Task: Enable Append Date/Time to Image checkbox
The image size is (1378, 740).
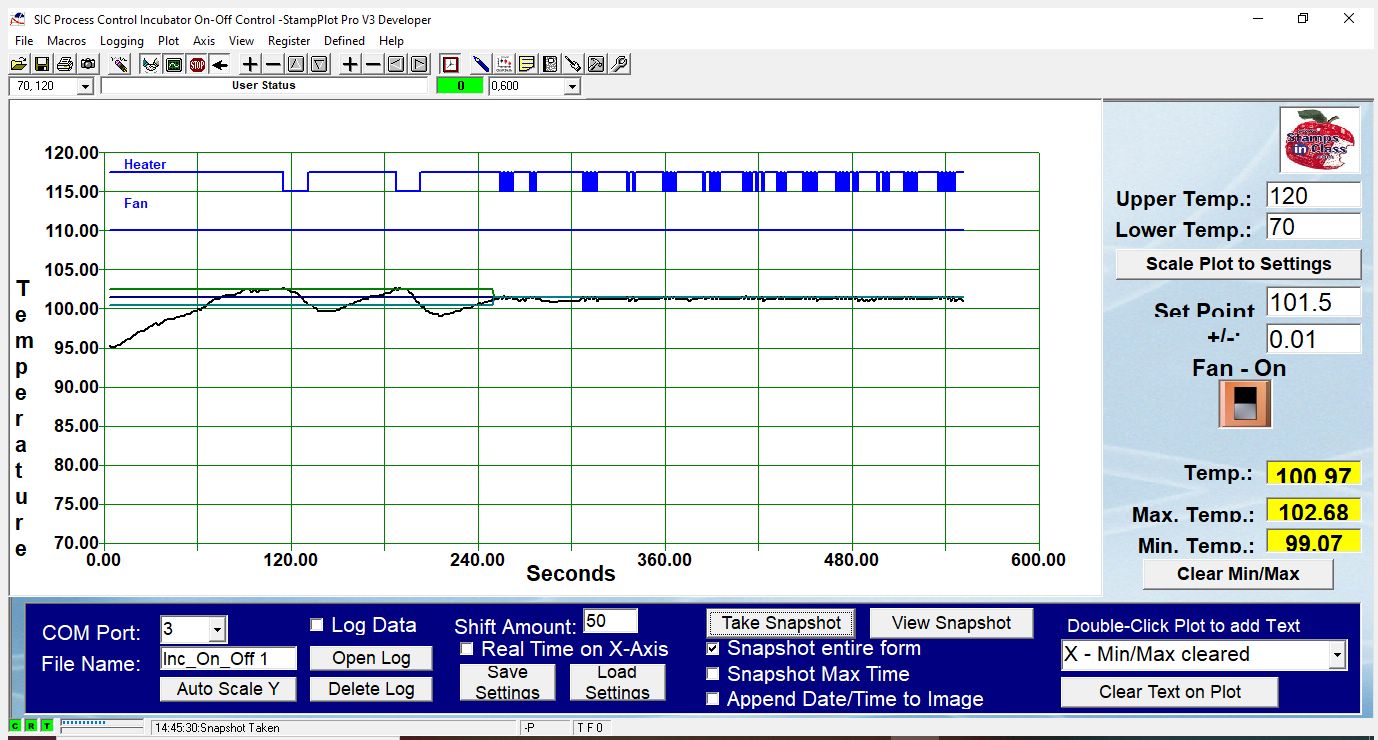Action: pyautogui.click(x=713, y=699)
